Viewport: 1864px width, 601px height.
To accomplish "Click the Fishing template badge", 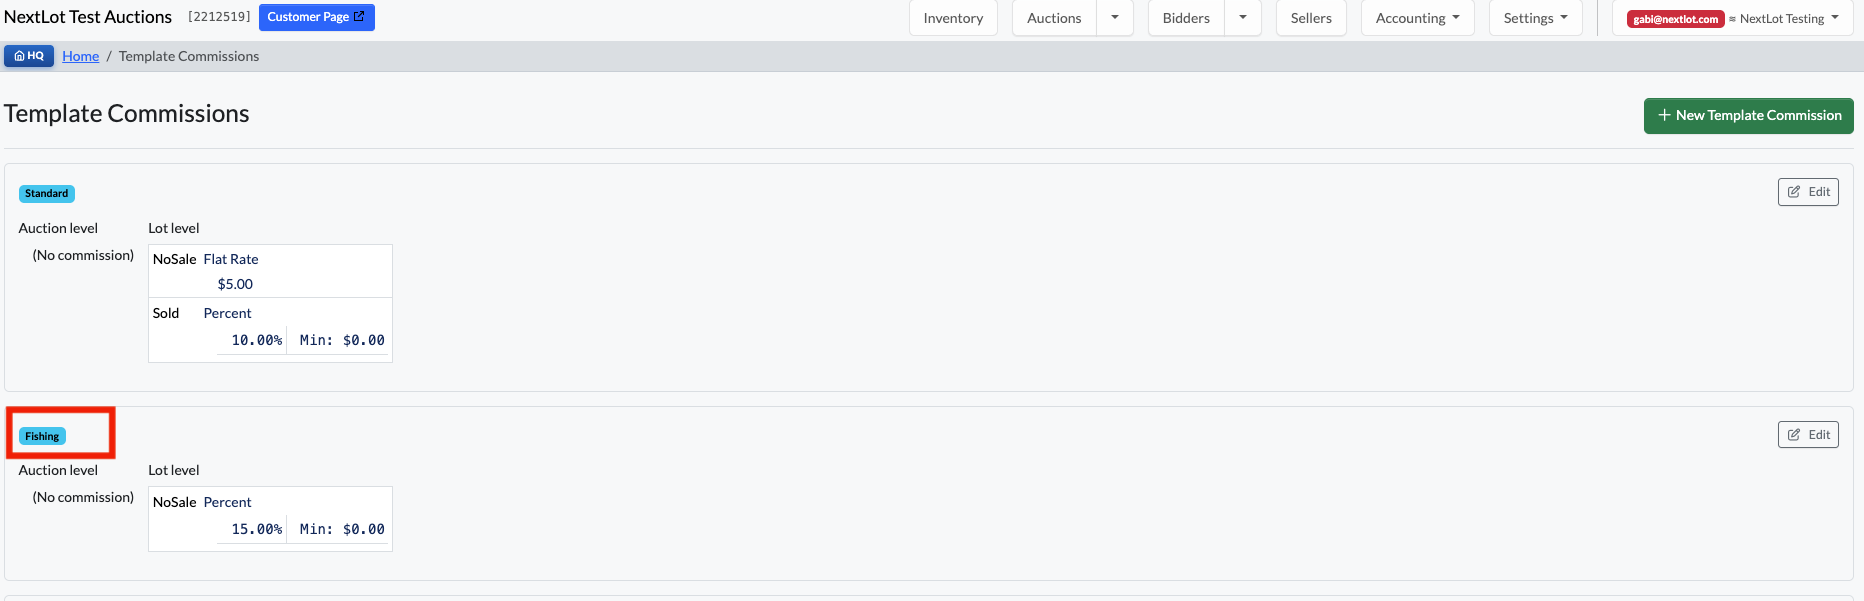I will 42,437.
